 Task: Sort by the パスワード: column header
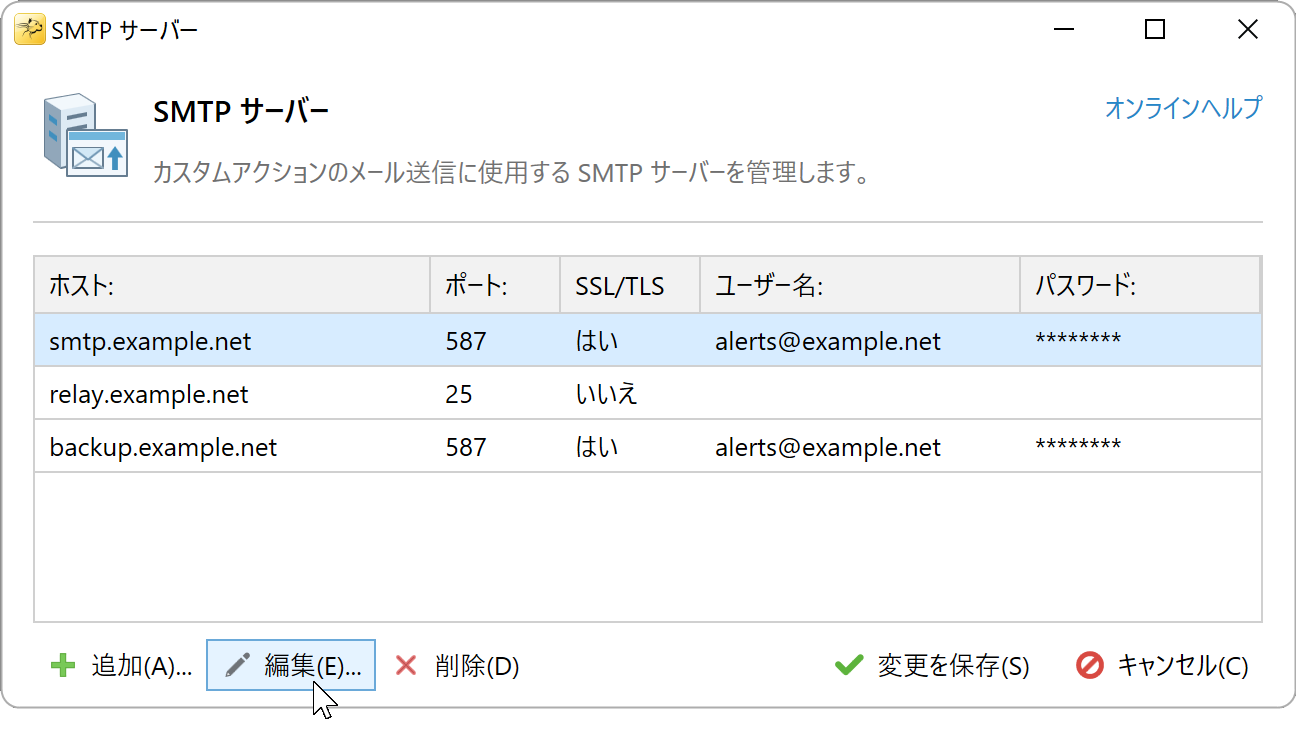pos(1140,286)
